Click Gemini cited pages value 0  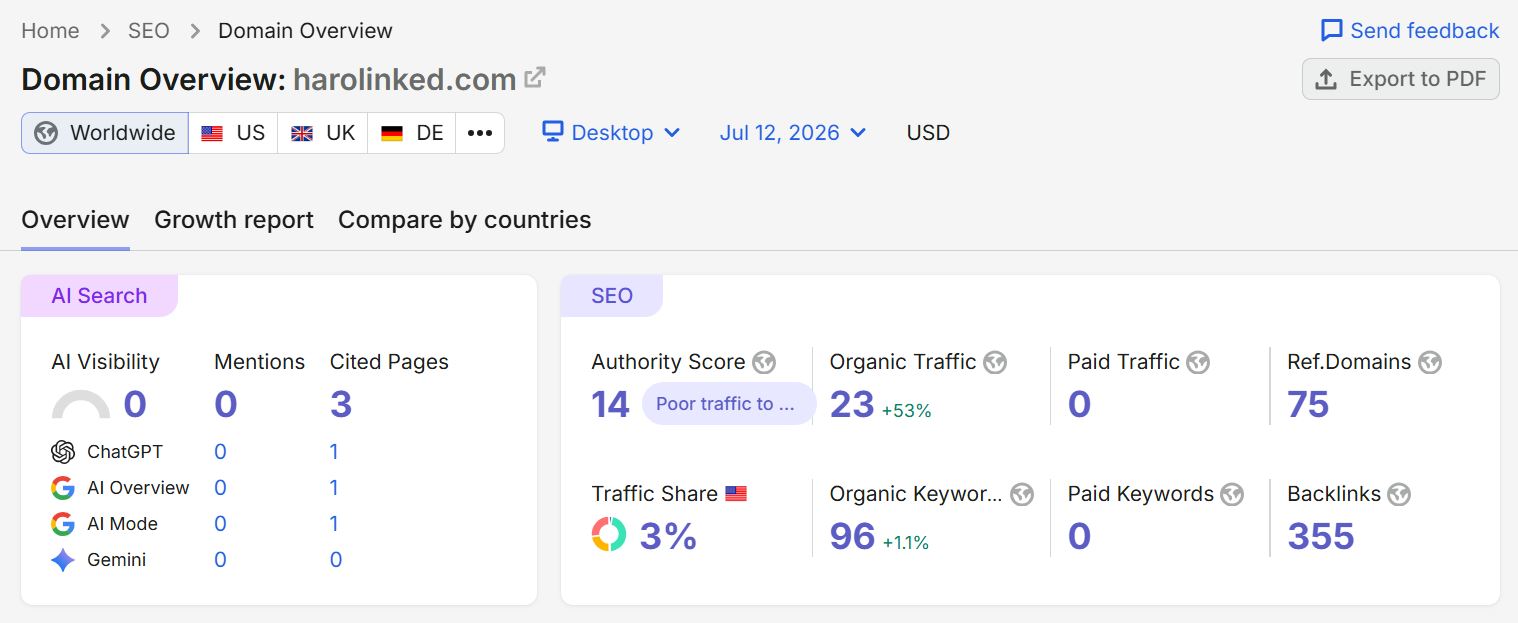pyautogui.click(x=336, y=560)
